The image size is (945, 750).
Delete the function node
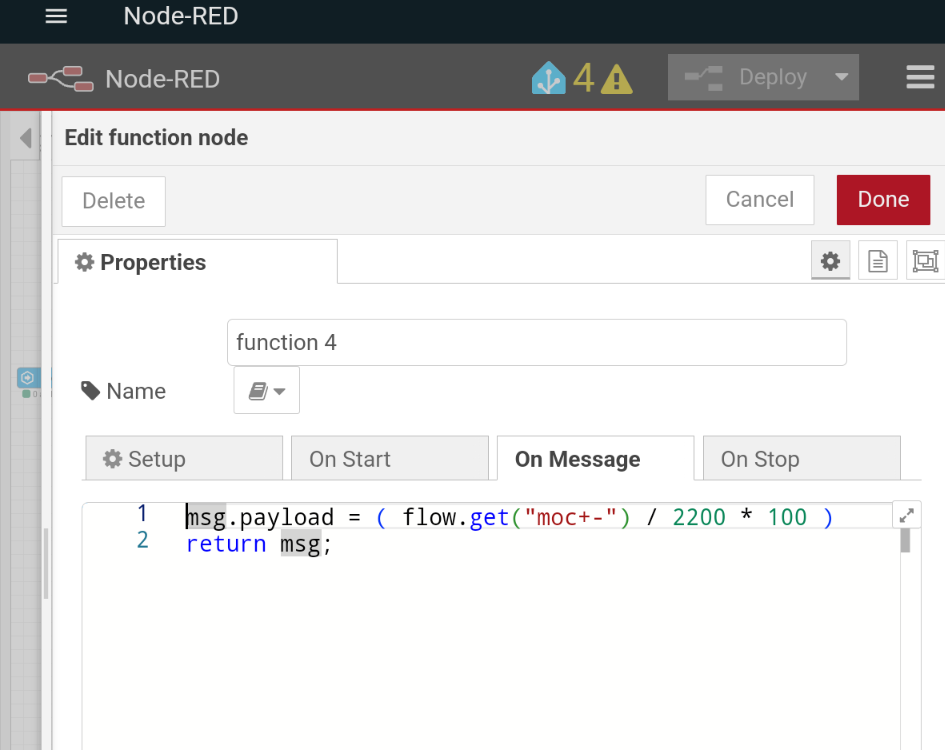[113, 201]
